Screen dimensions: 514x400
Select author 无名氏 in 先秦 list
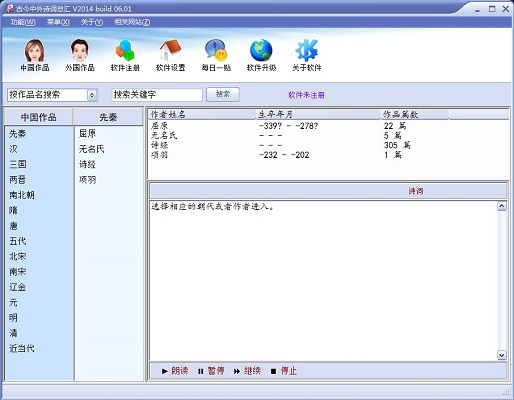click(x=92, y=149)
